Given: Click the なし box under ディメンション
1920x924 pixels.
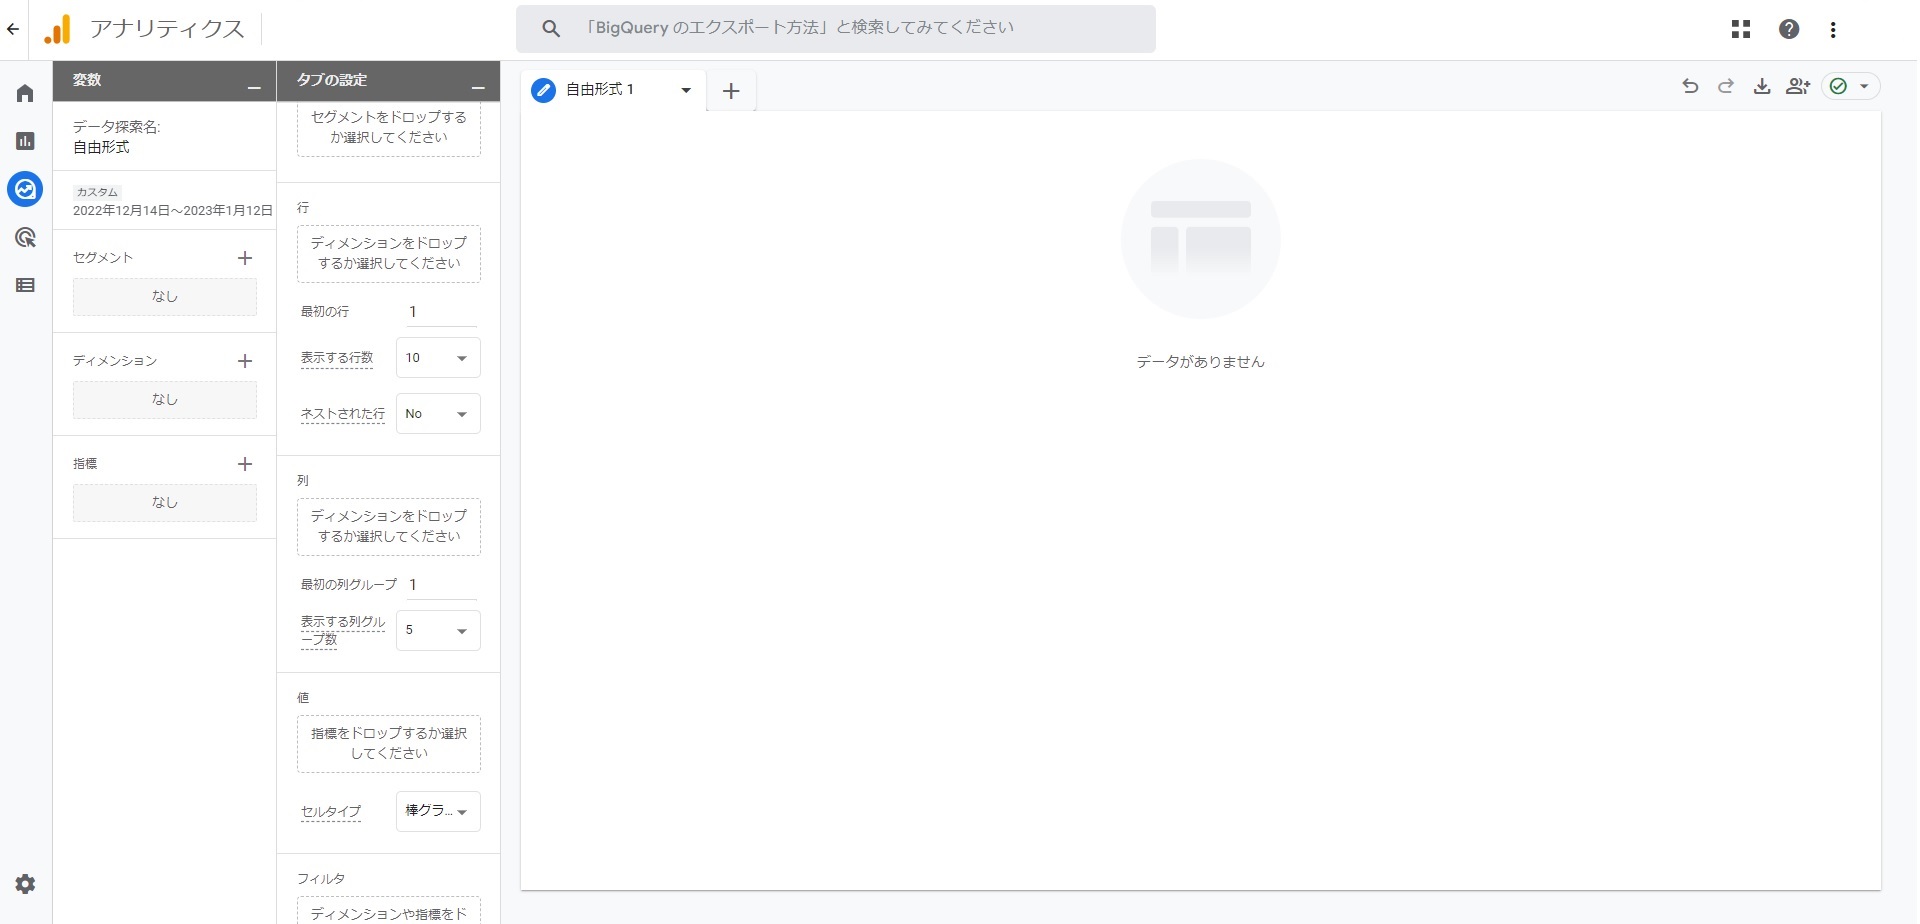Looking at the screenshot, I should tap(165, 400).
